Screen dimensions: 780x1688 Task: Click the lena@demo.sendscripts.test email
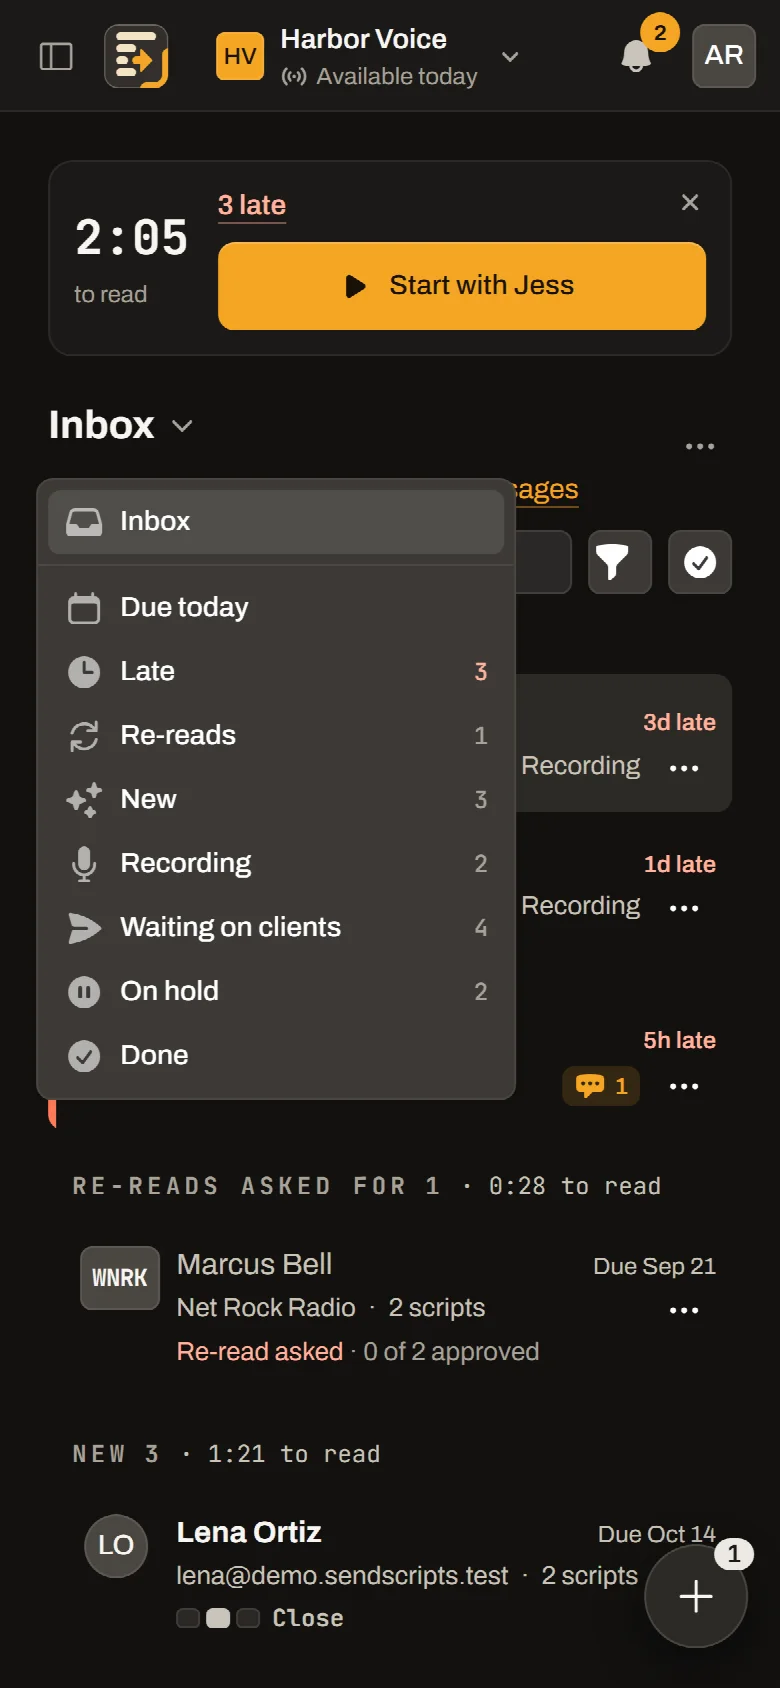coord(342,1576)
